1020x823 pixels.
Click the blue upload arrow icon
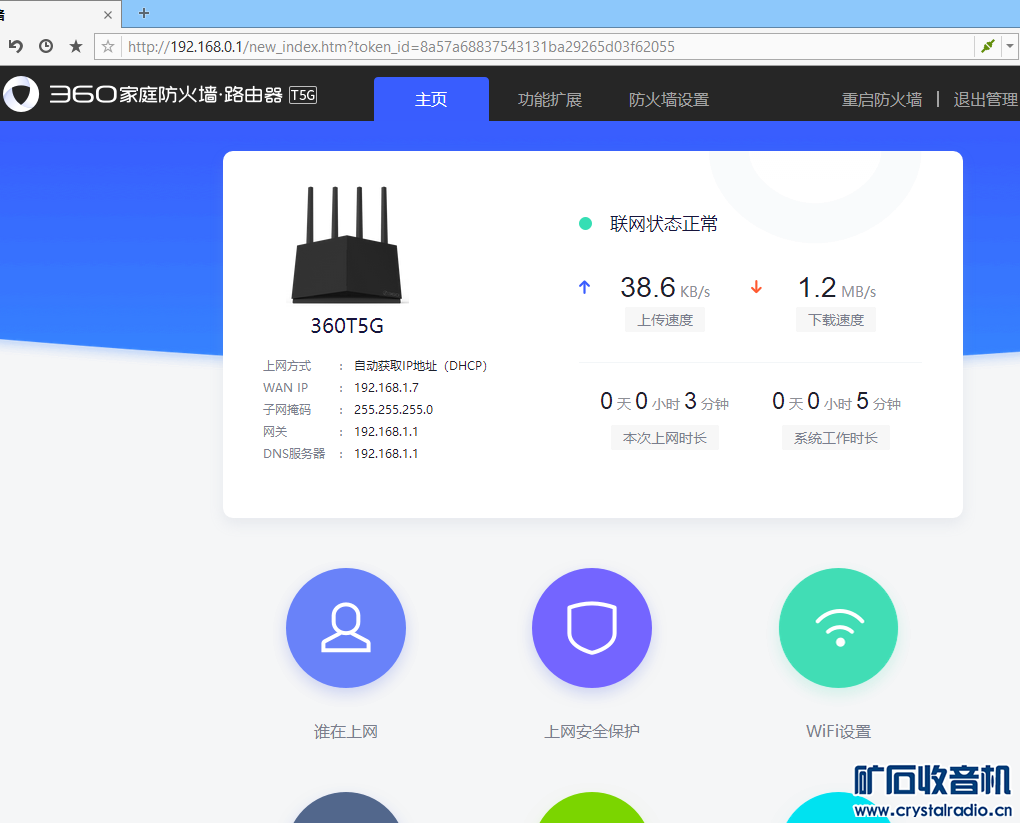point(584,287)
